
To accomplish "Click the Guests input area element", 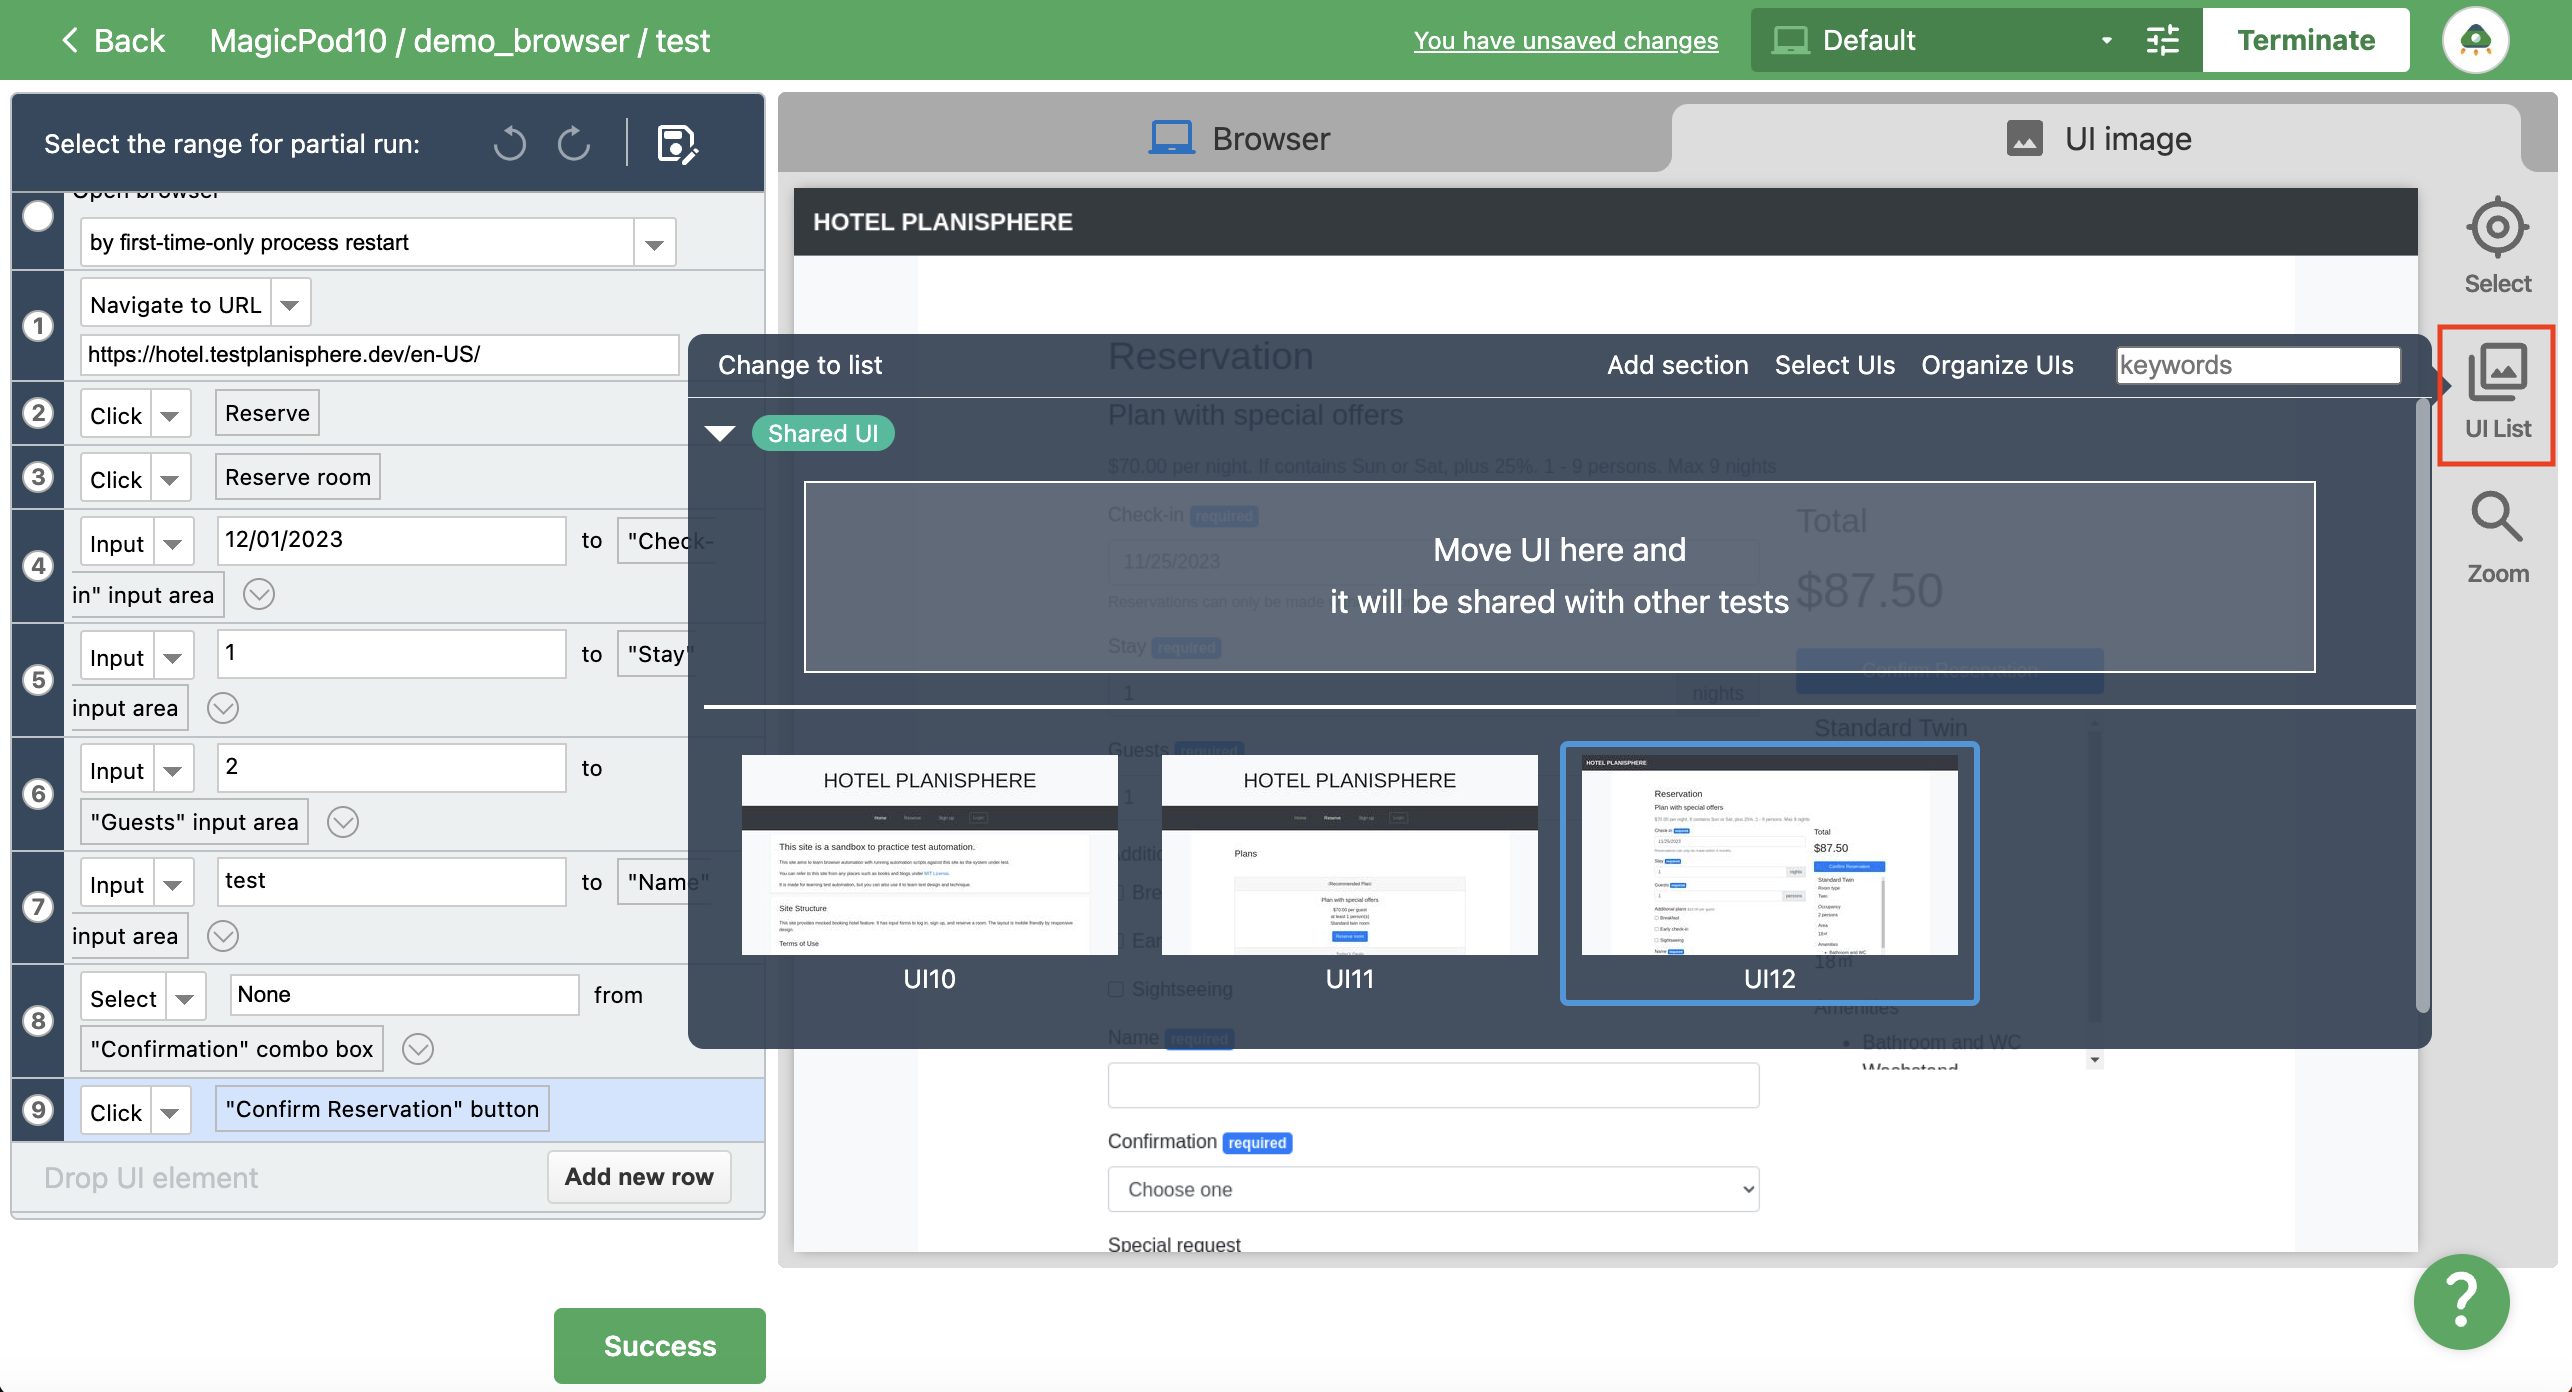I will [194, 822].
